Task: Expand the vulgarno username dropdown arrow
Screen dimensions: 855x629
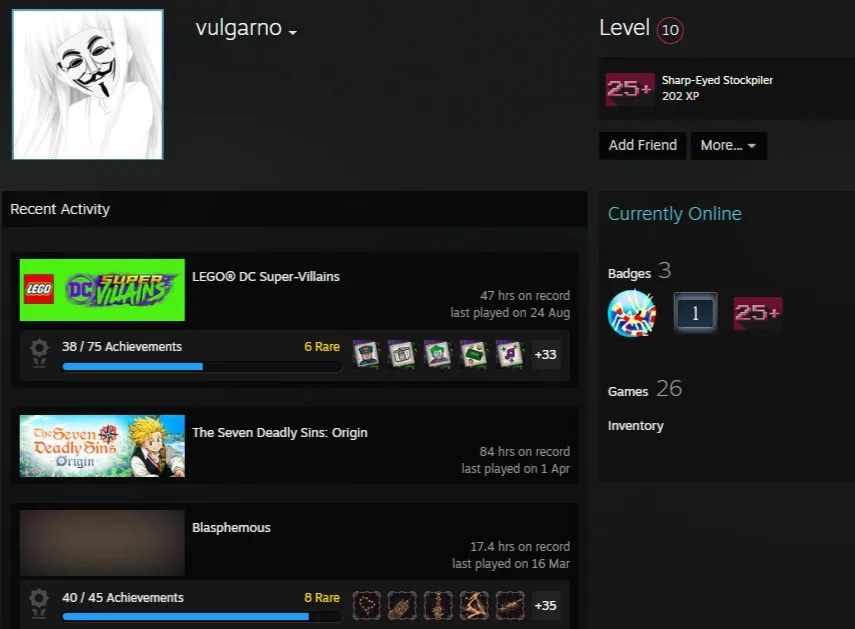Action: click(x=293, y=33)
